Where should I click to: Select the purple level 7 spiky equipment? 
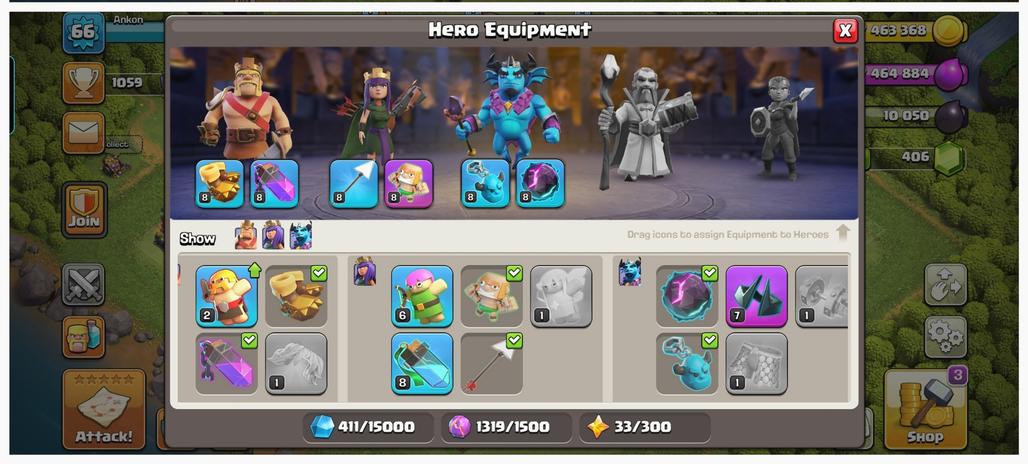(757, 296)
